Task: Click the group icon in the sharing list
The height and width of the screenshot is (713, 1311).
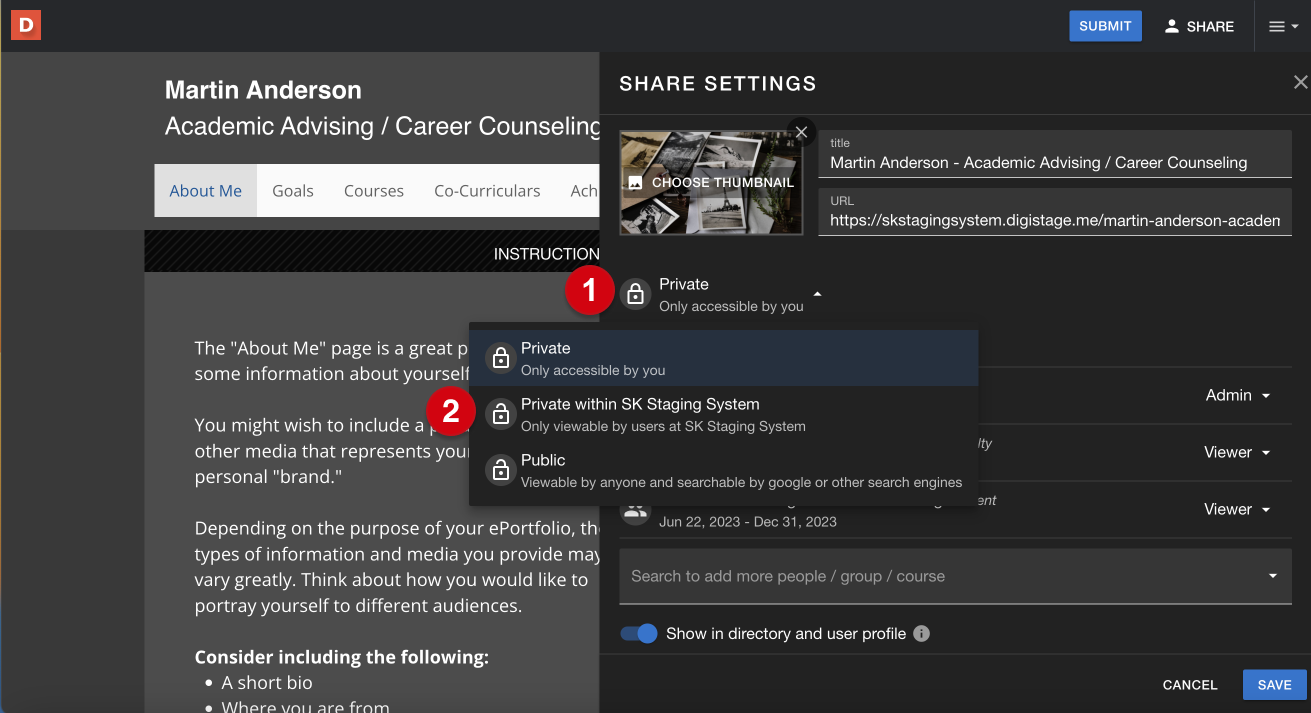Action: [635, 511]
